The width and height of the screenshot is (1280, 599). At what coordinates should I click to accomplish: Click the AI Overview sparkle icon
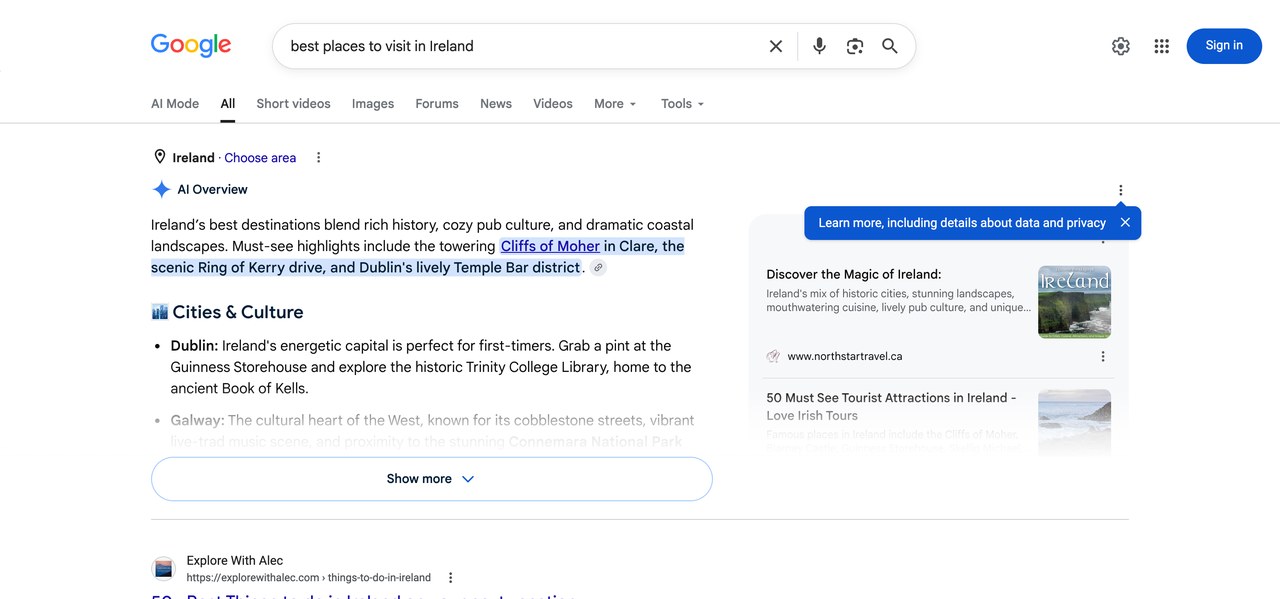161,189
